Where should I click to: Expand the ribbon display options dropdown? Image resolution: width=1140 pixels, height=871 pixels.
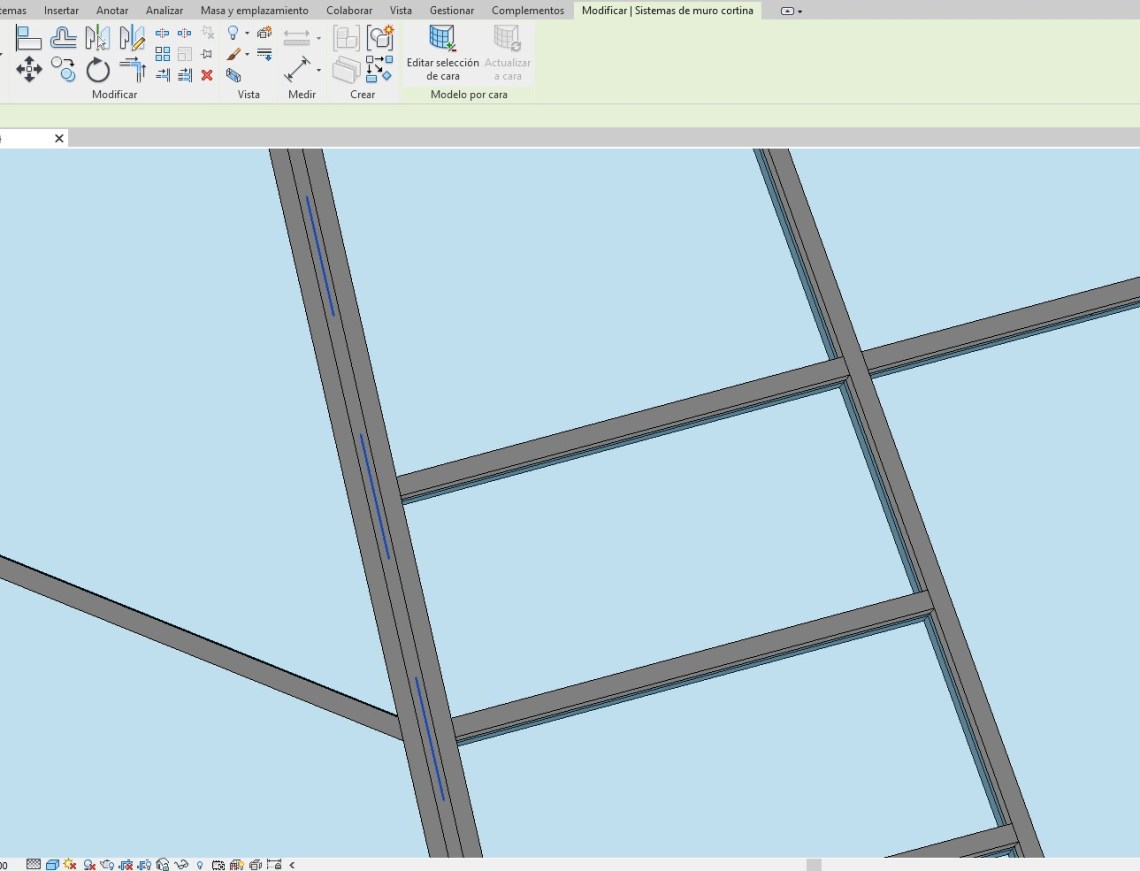coord(799,11)
